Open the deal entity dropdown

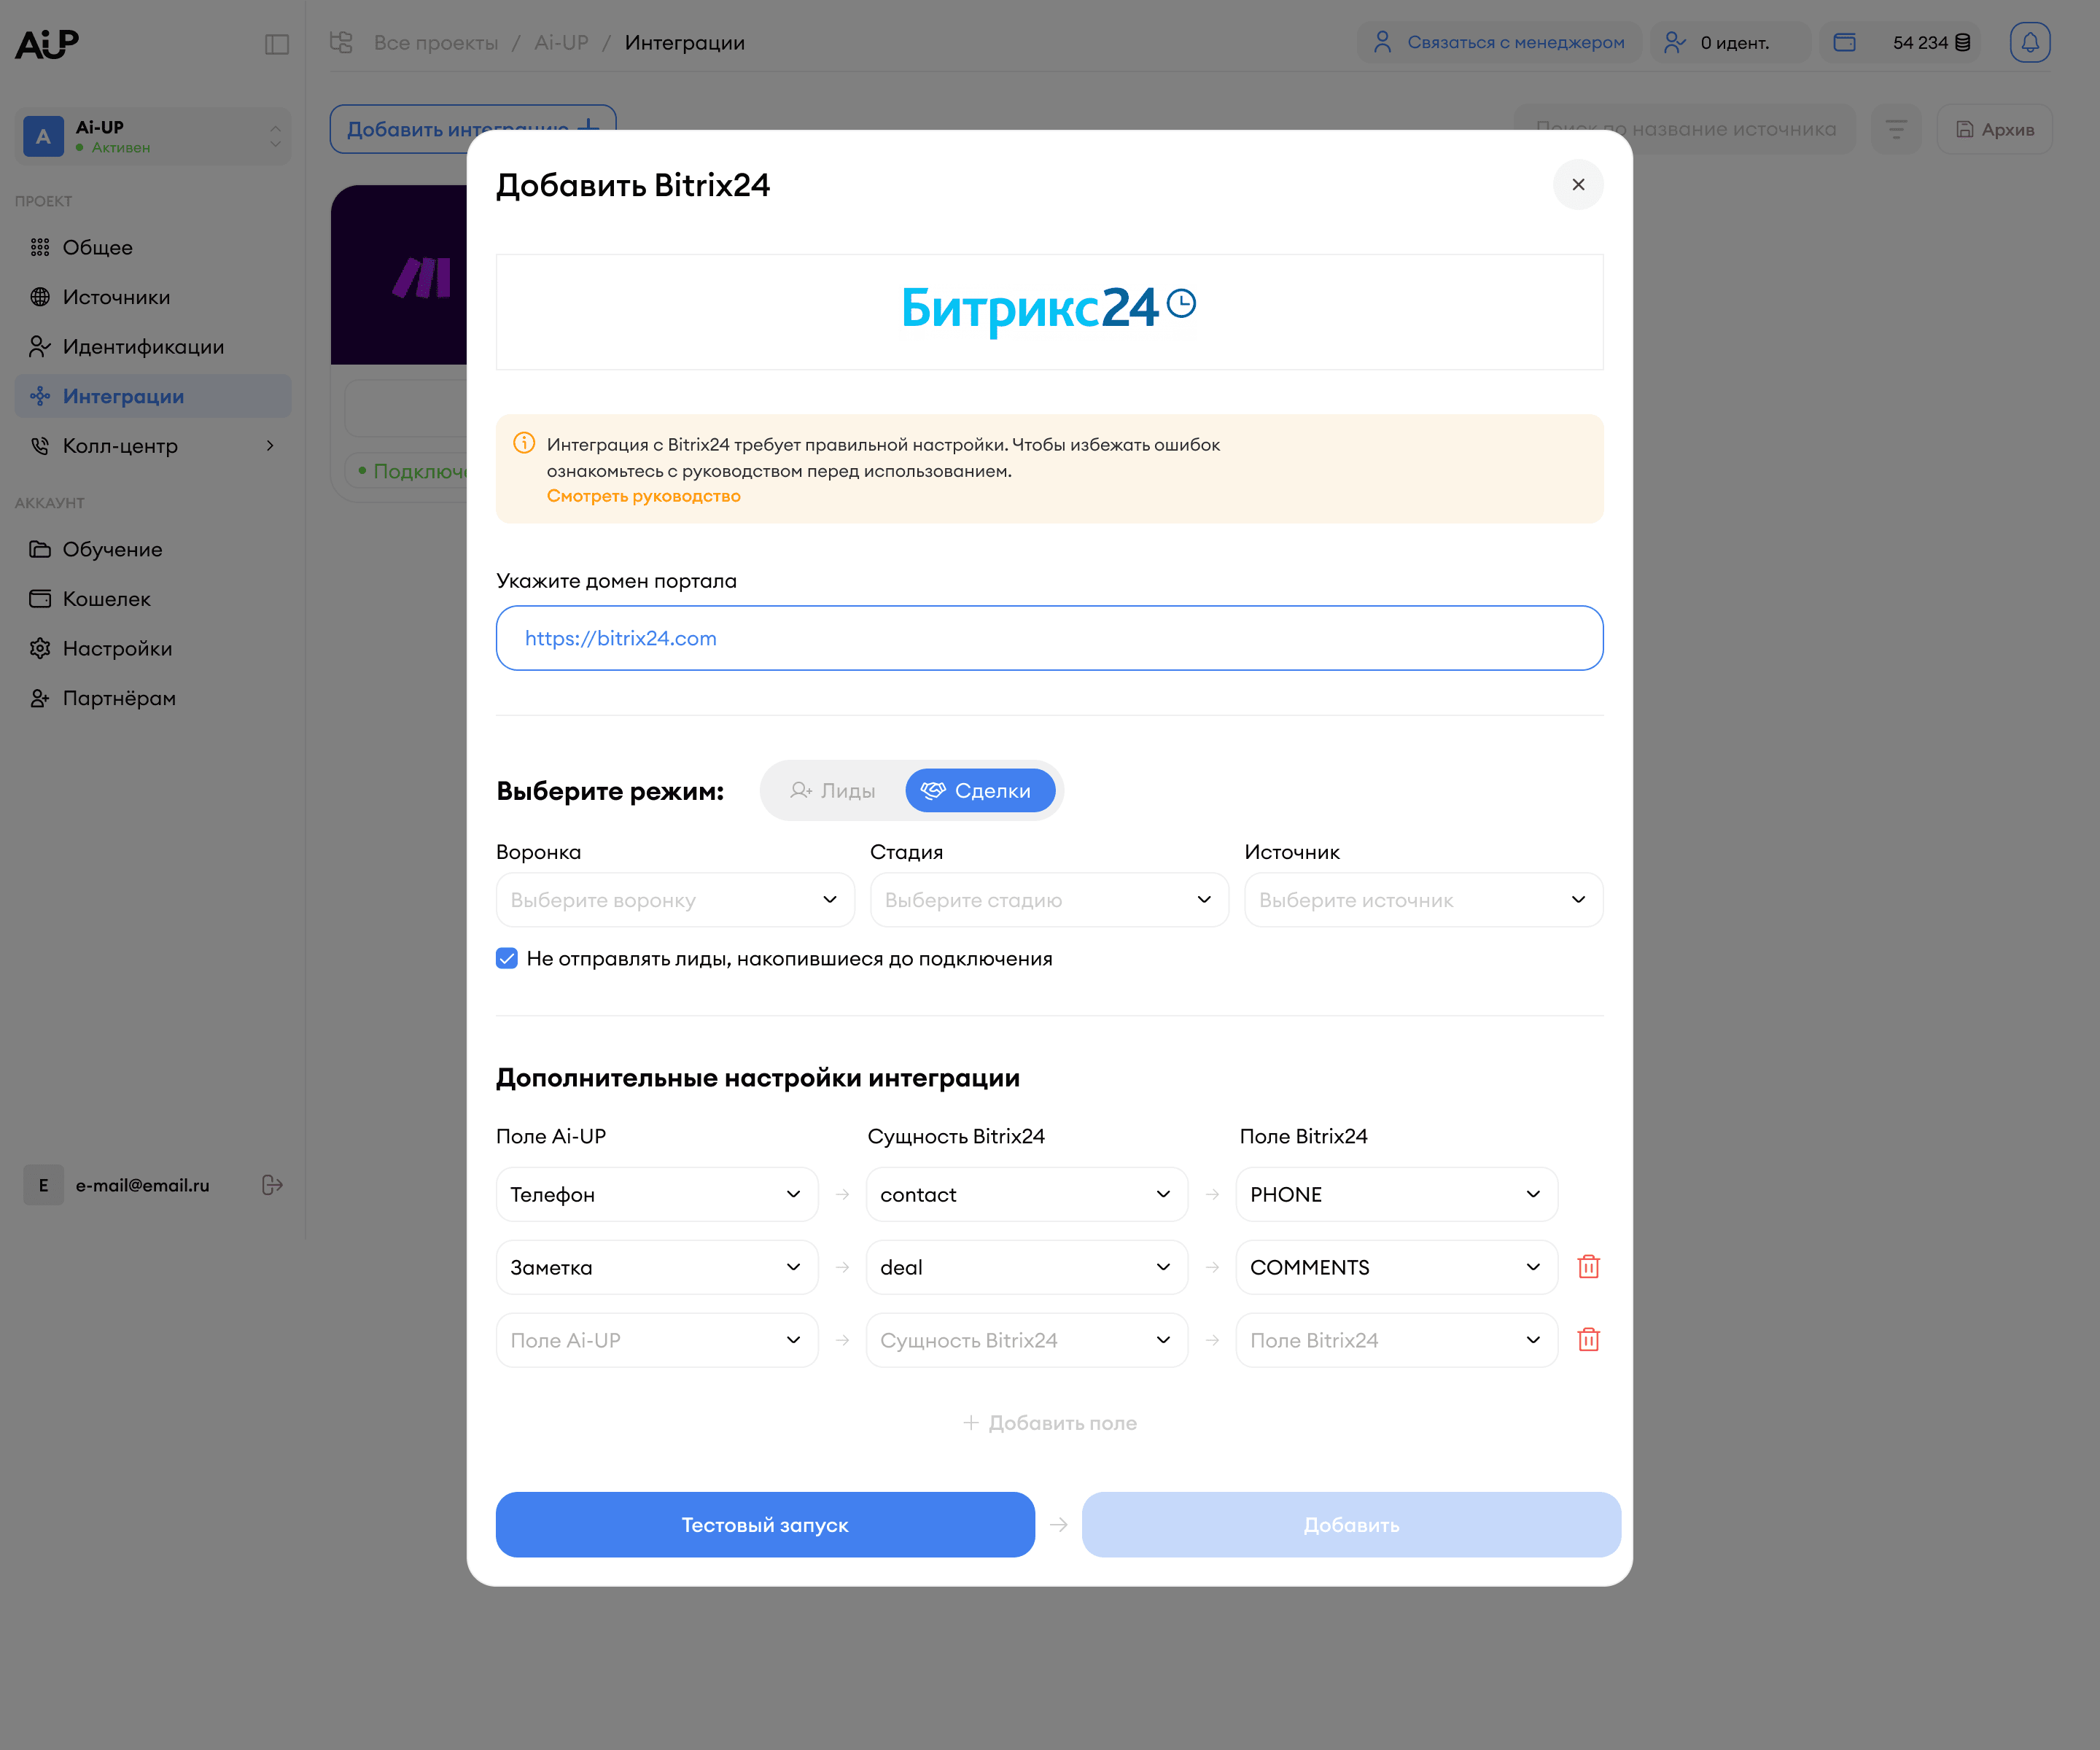point(1027,1267)
